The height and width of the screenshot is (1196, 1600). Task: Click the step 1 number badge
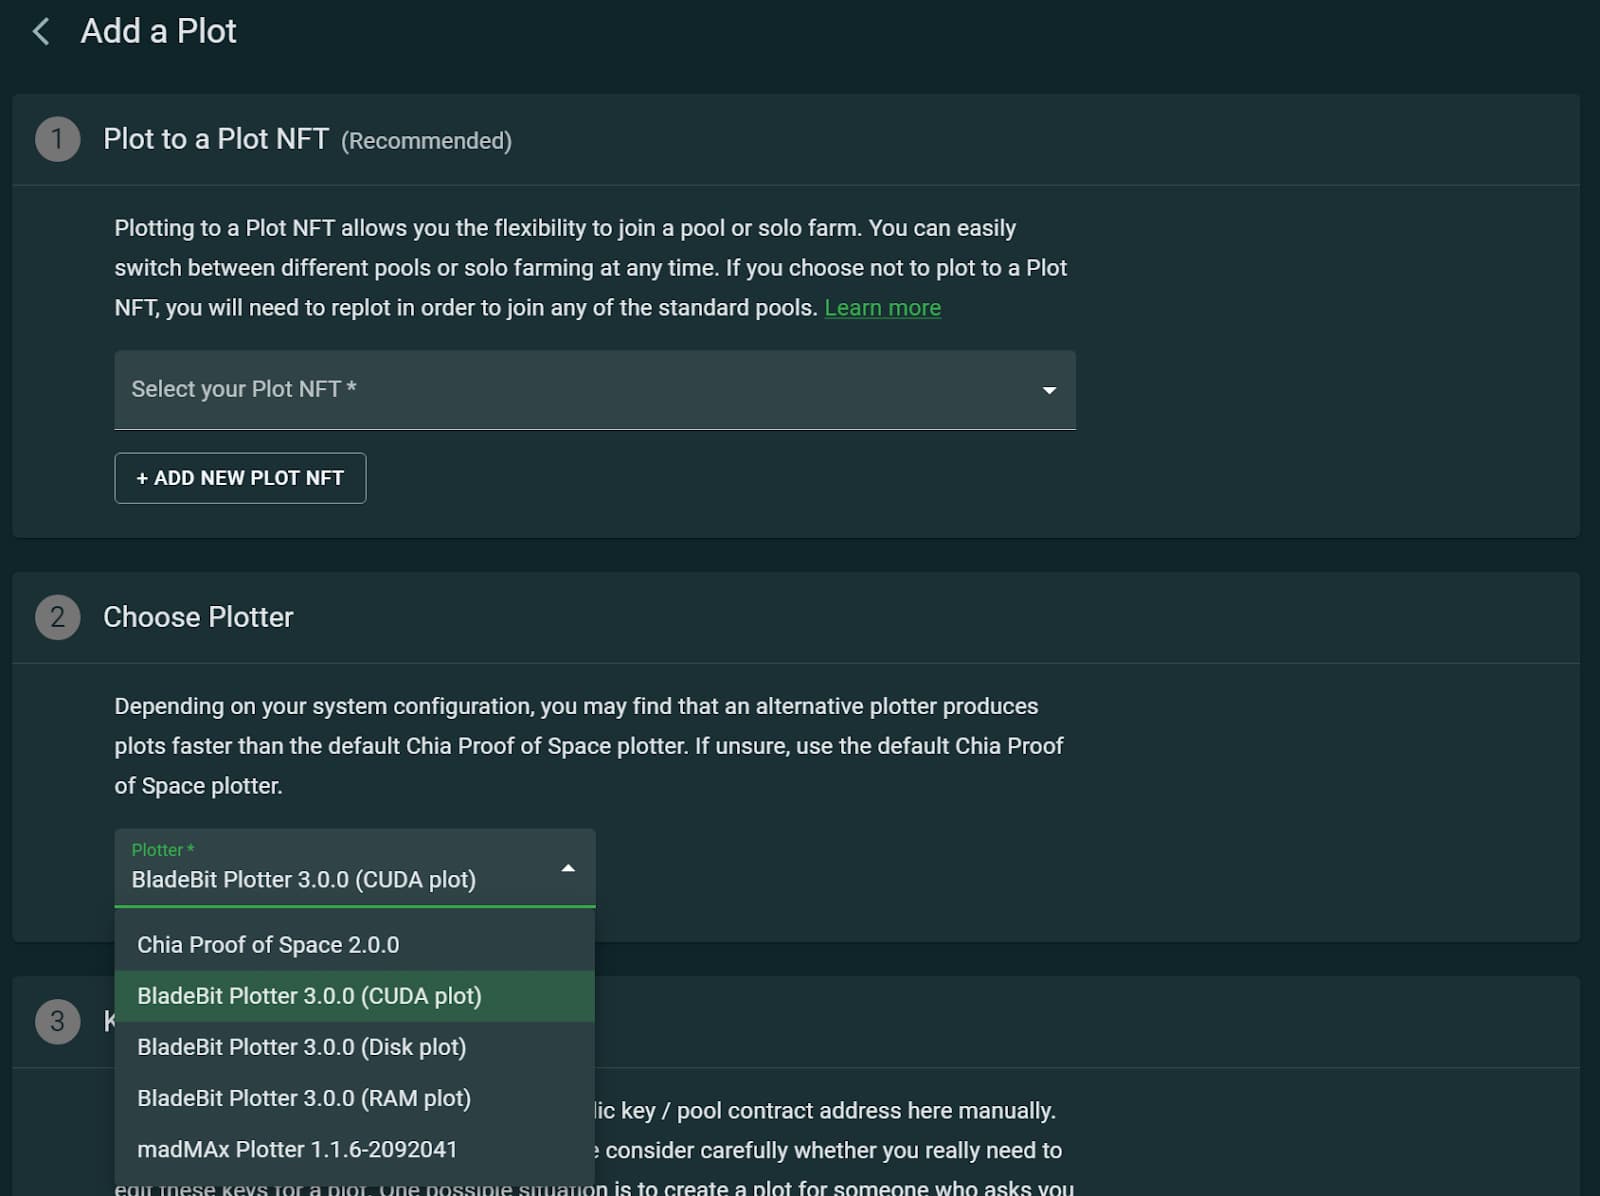pyautogui.click(x=57, y=139)
